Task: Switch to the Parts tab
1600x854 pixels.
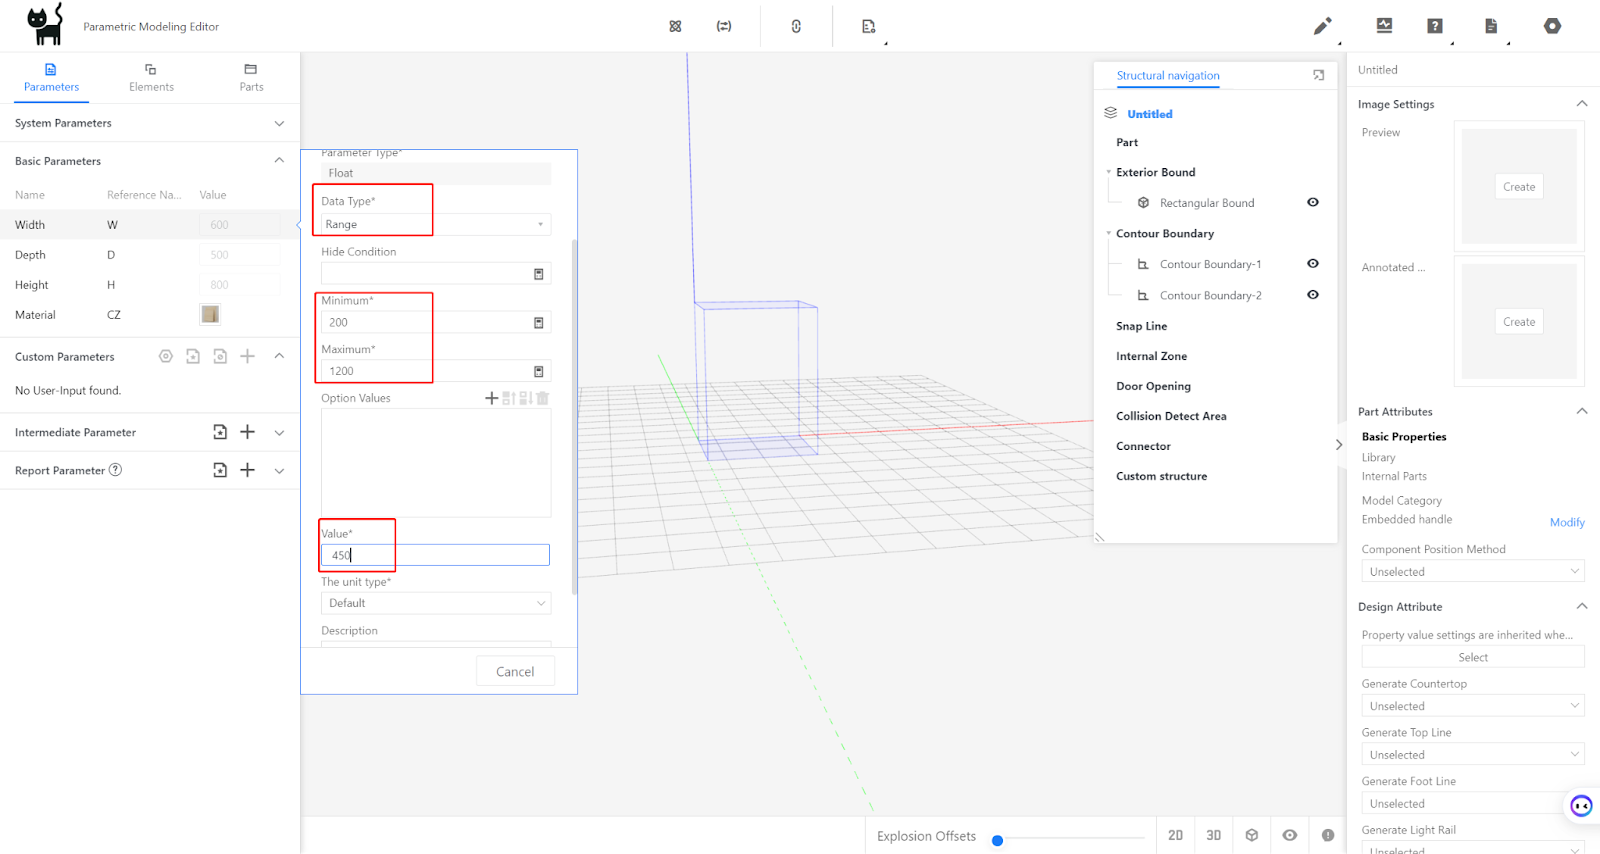Action: click(x=251, y=77)
